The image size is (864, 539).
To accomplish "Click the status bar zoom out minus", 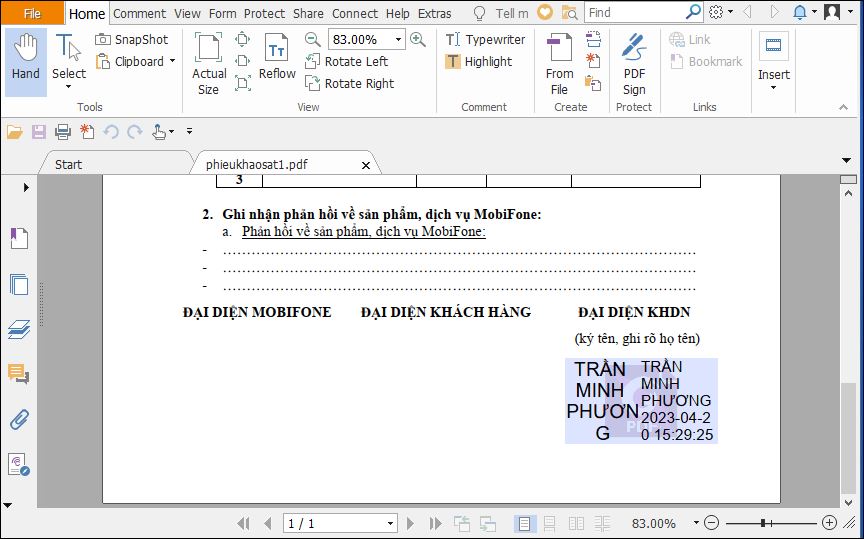I will tap(711, 522).
